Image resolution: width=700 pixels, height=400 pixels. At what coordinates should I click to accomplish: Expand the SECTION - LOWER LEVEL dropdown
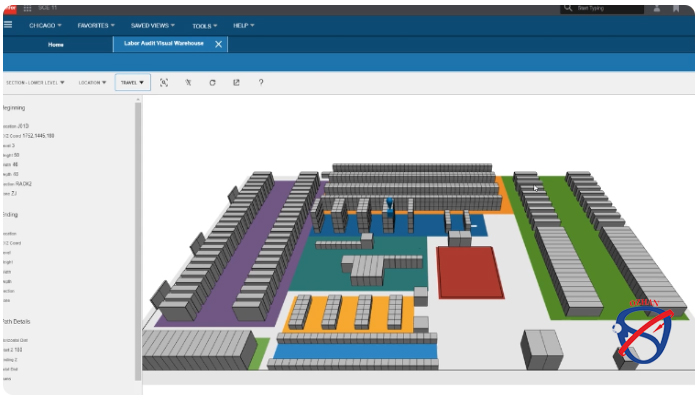(35, 83)
